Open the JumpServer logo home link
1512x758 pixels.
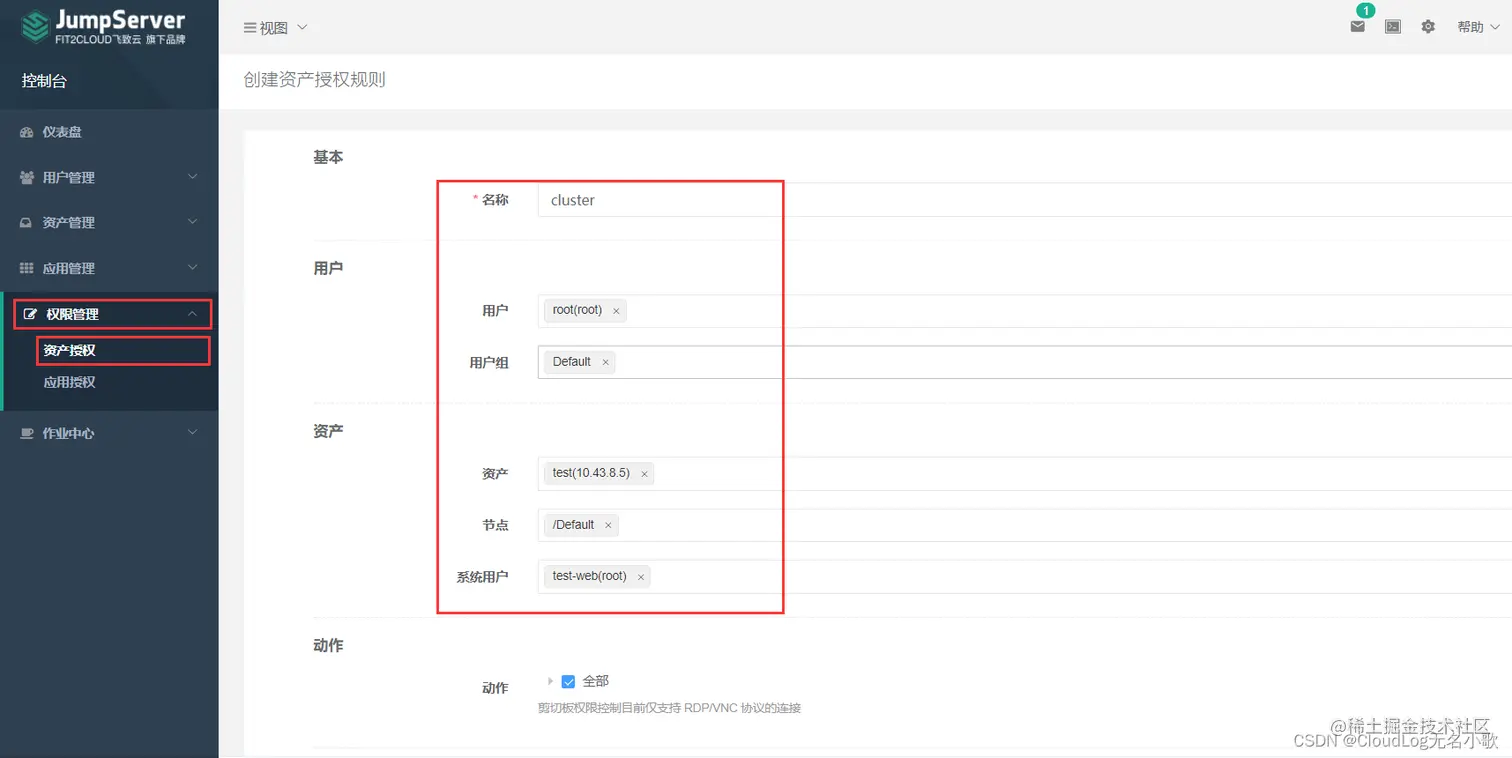pyautogui.click(x=104, y=27)
